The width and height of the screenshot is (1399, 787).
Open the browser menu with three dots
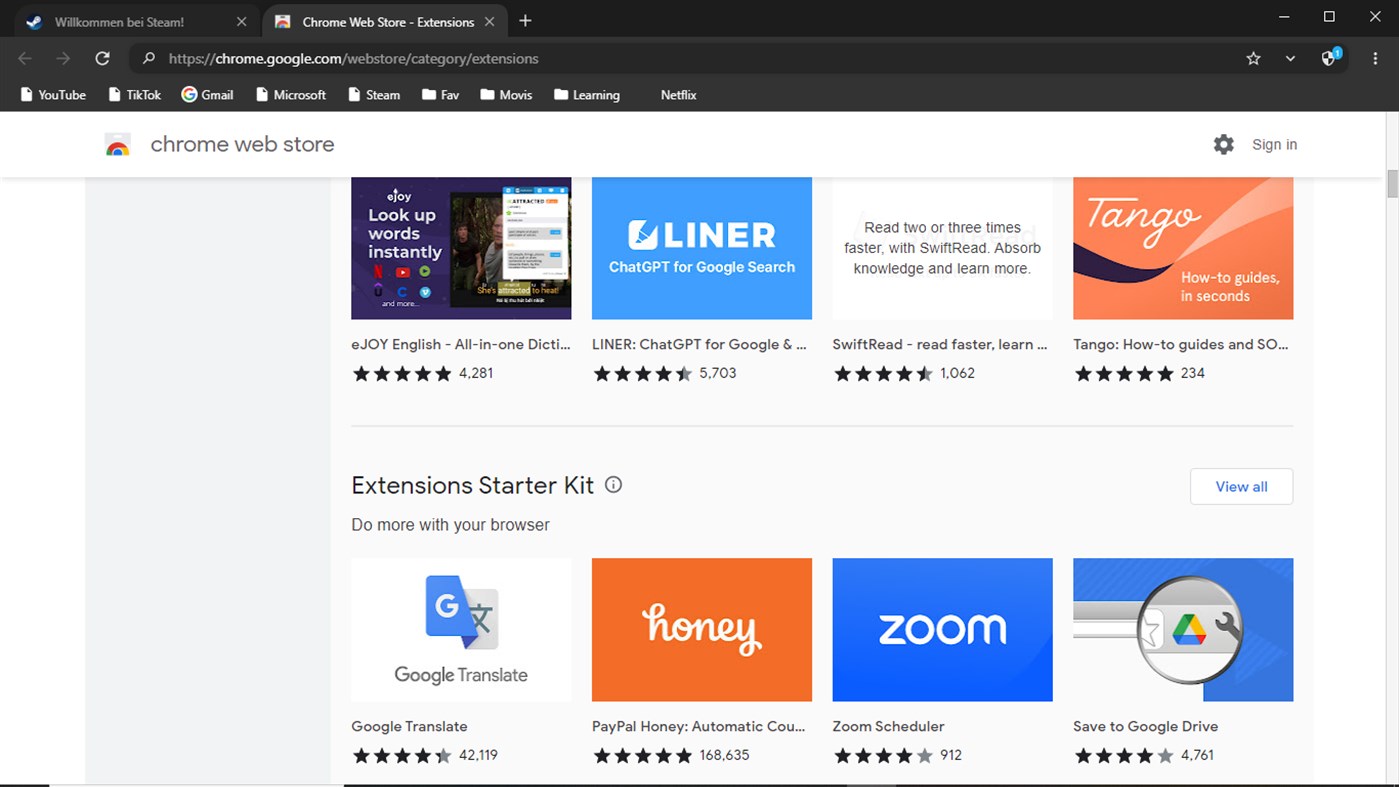pos(1376,58)
